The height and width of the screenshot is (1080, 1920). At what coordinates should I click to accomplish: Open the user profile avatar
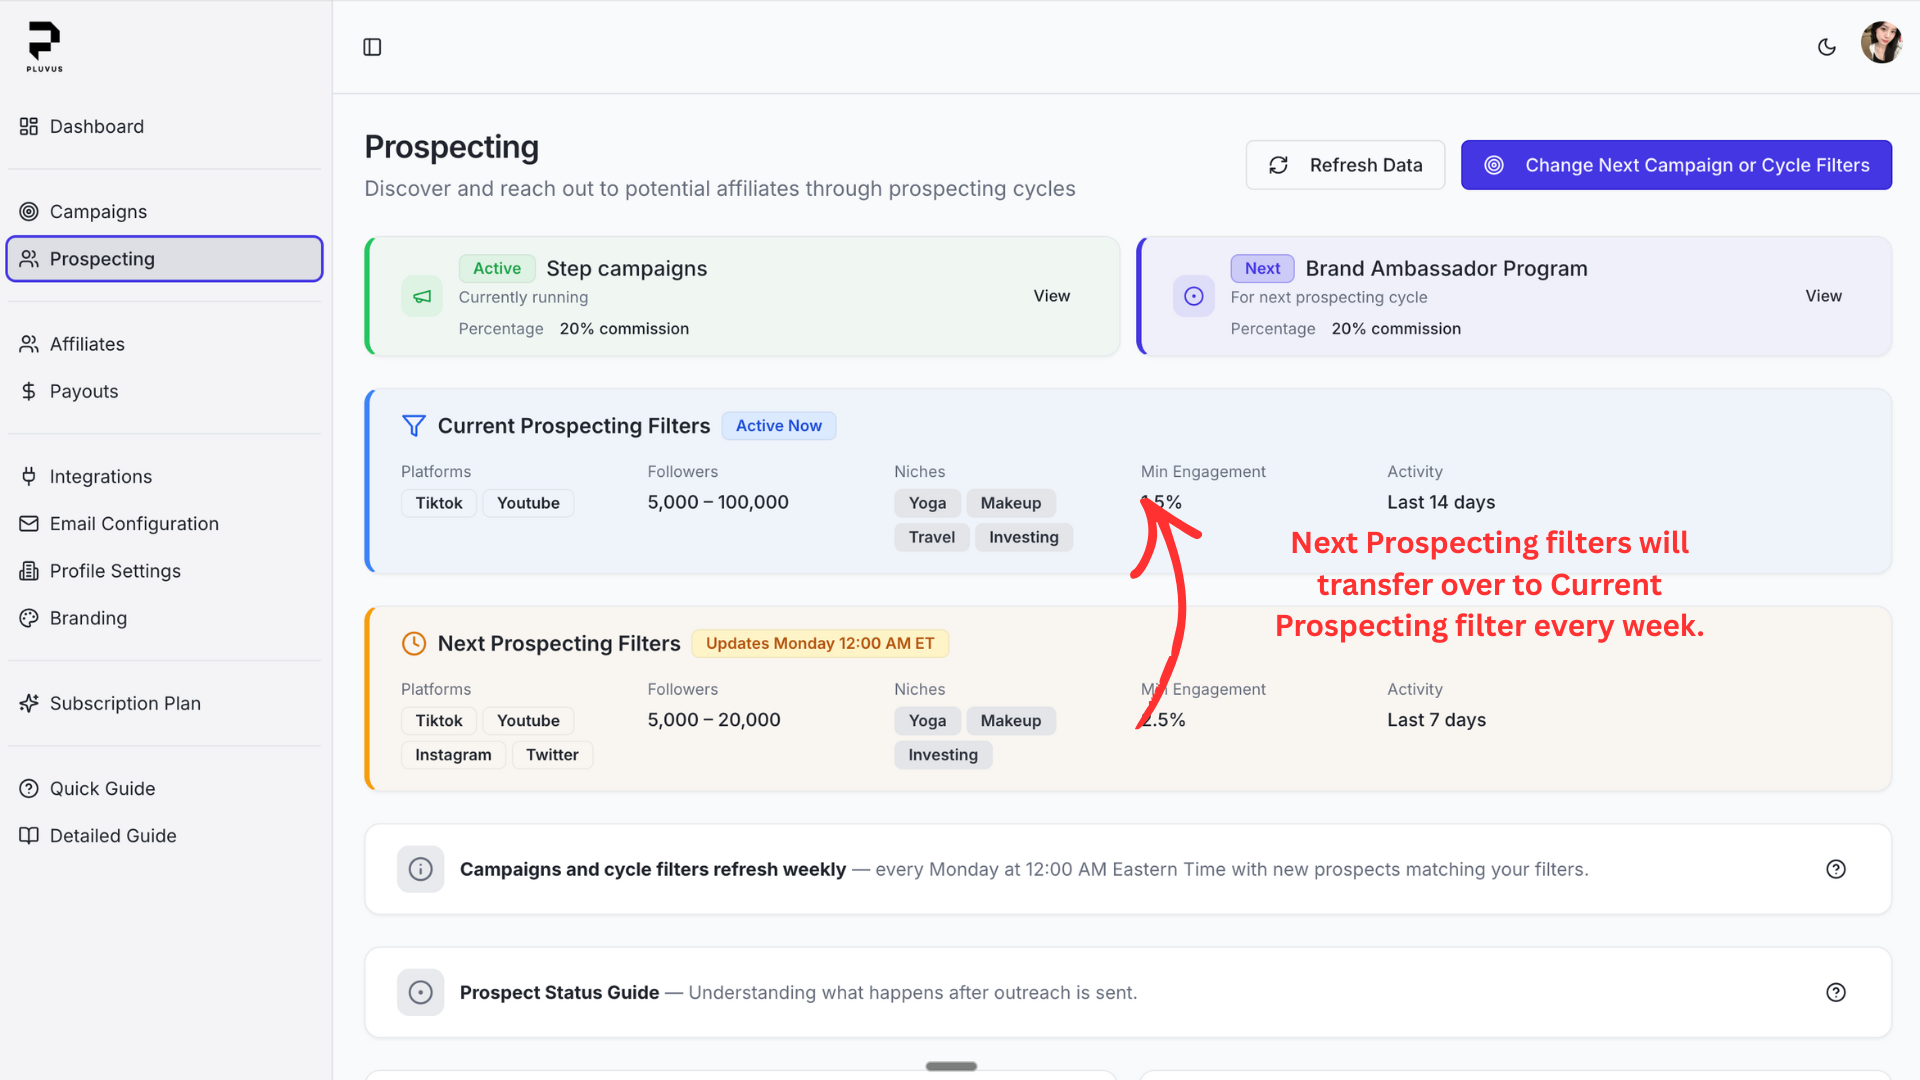coord(1881,43)
